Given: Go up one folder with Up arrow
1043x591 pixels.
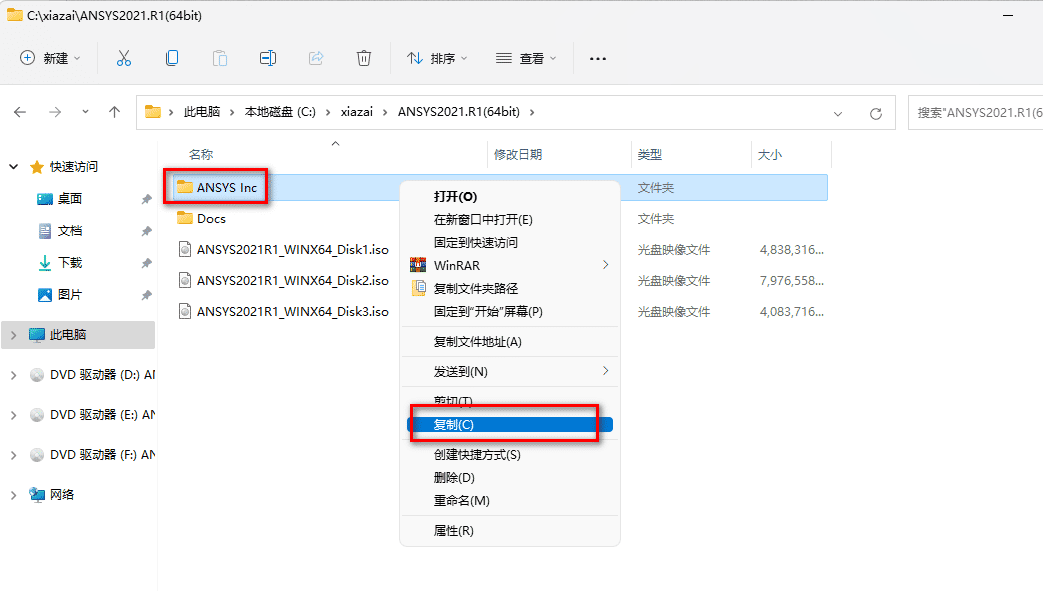Looking at the screenshot, I should (114, 112).
